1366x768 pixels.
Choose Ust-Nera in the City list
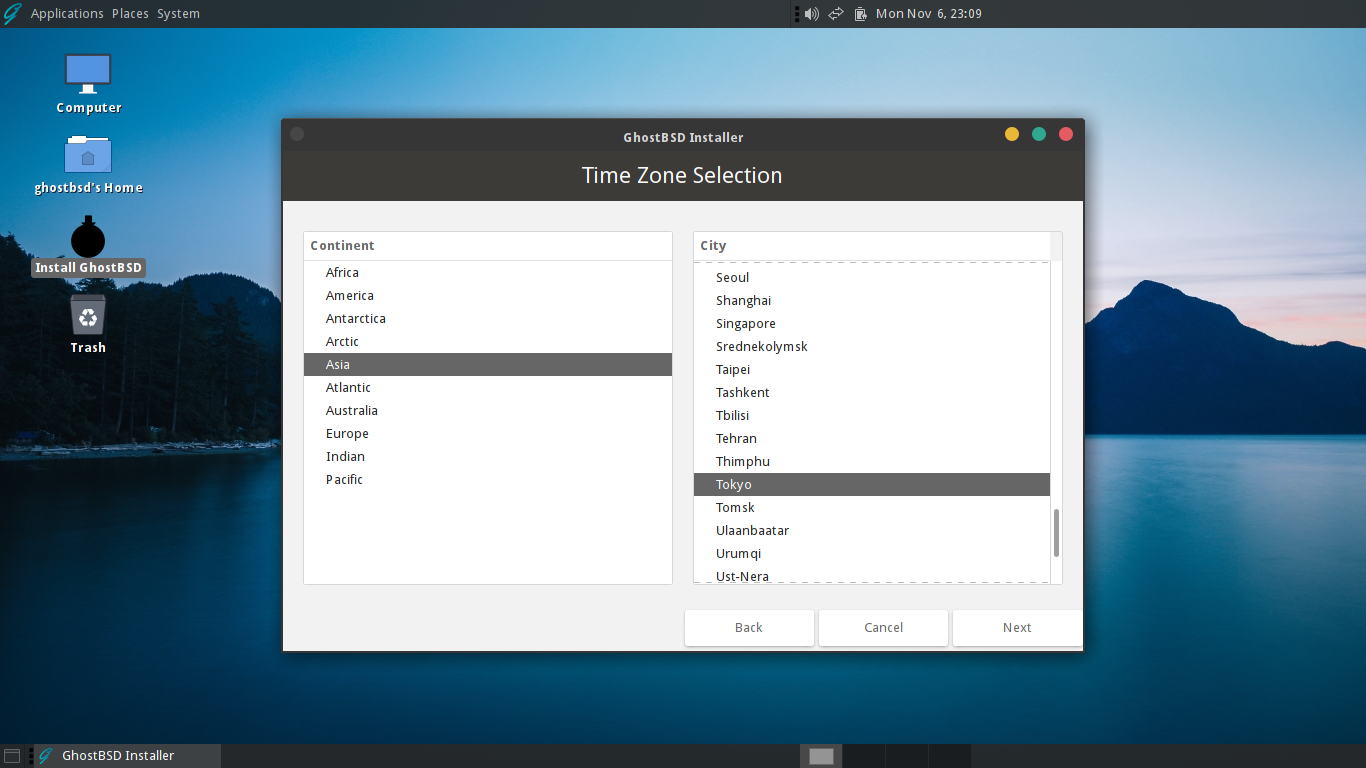point(872,575)
